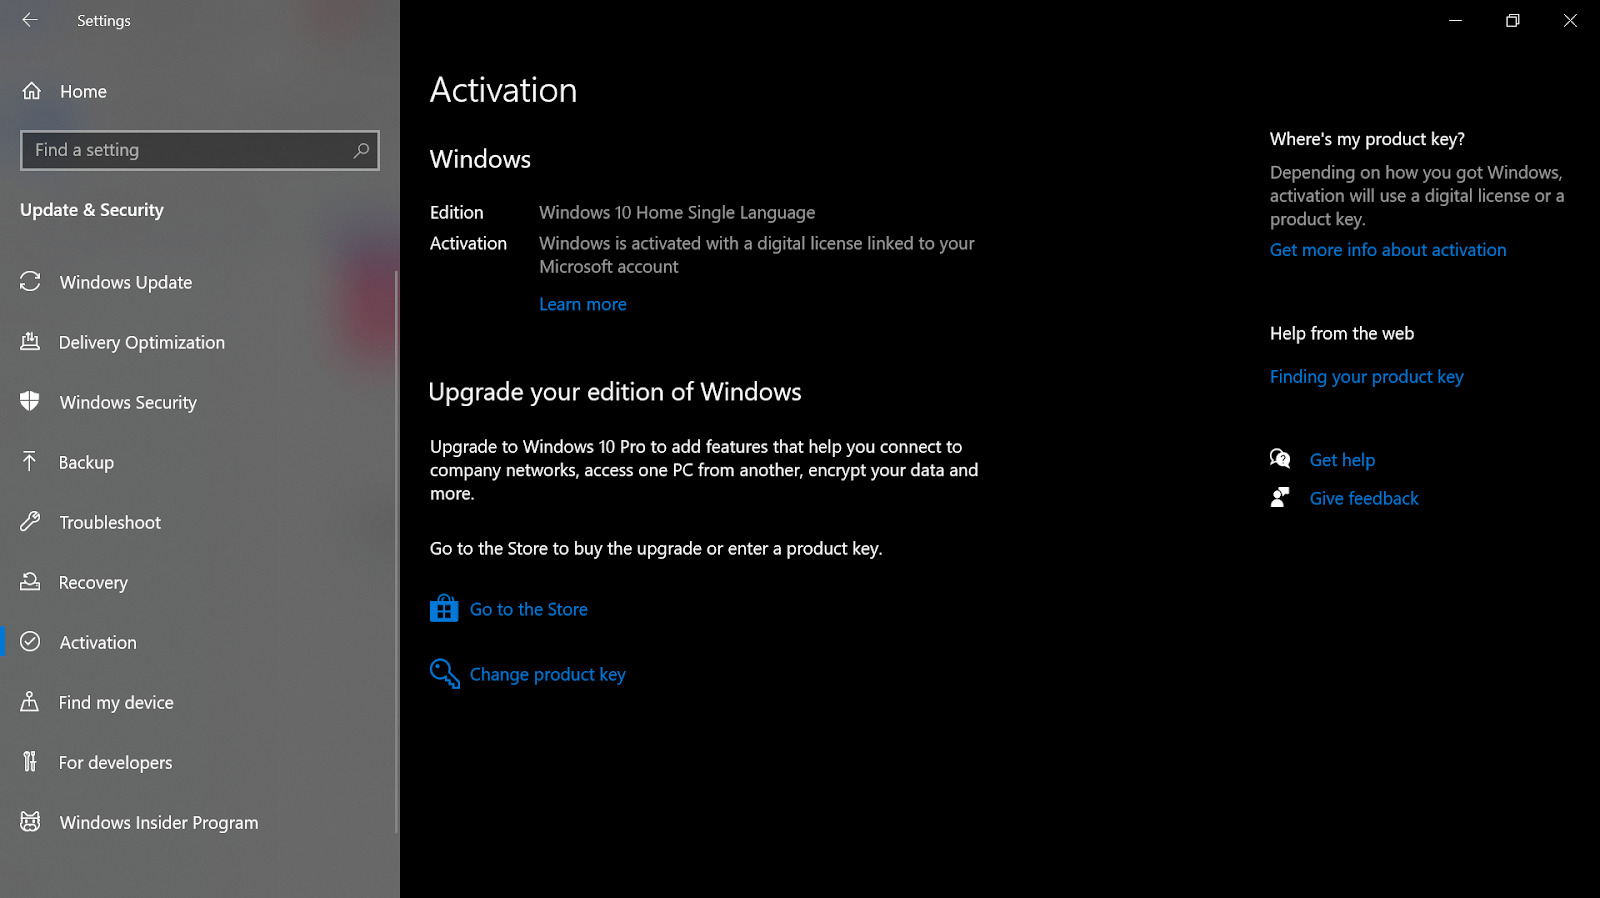Open For developers label
The image size is (1600, 898).
click(x=115, y=763)
